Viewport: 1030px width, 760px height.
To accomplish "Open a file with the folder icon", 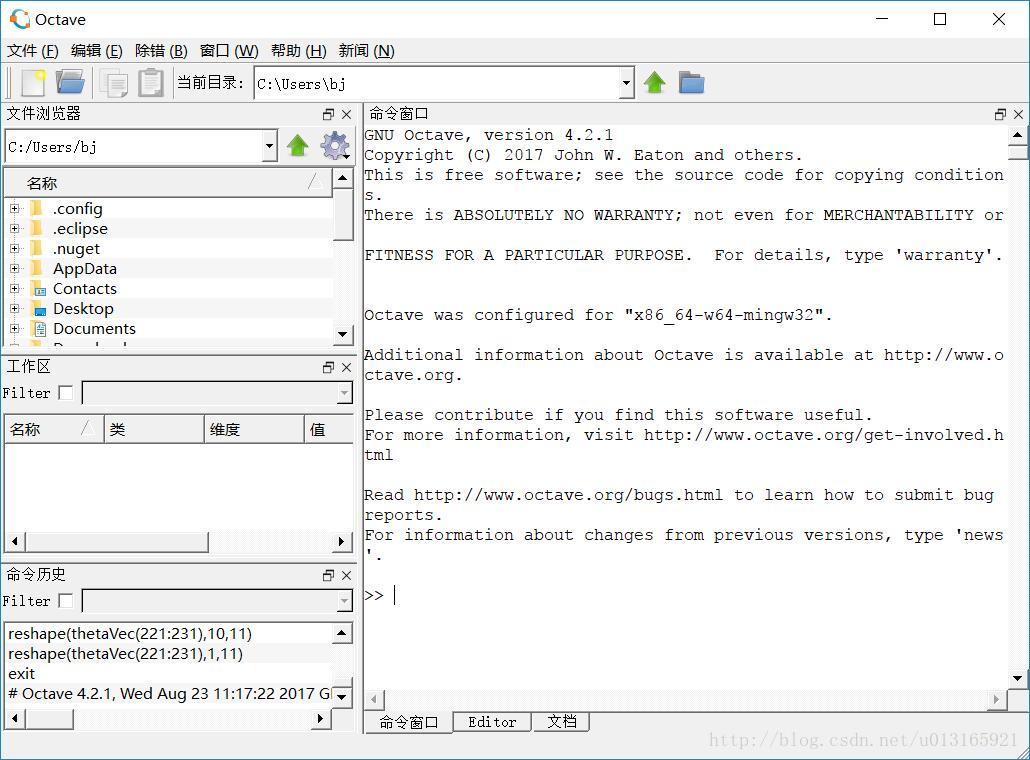I will pos(70,82).
